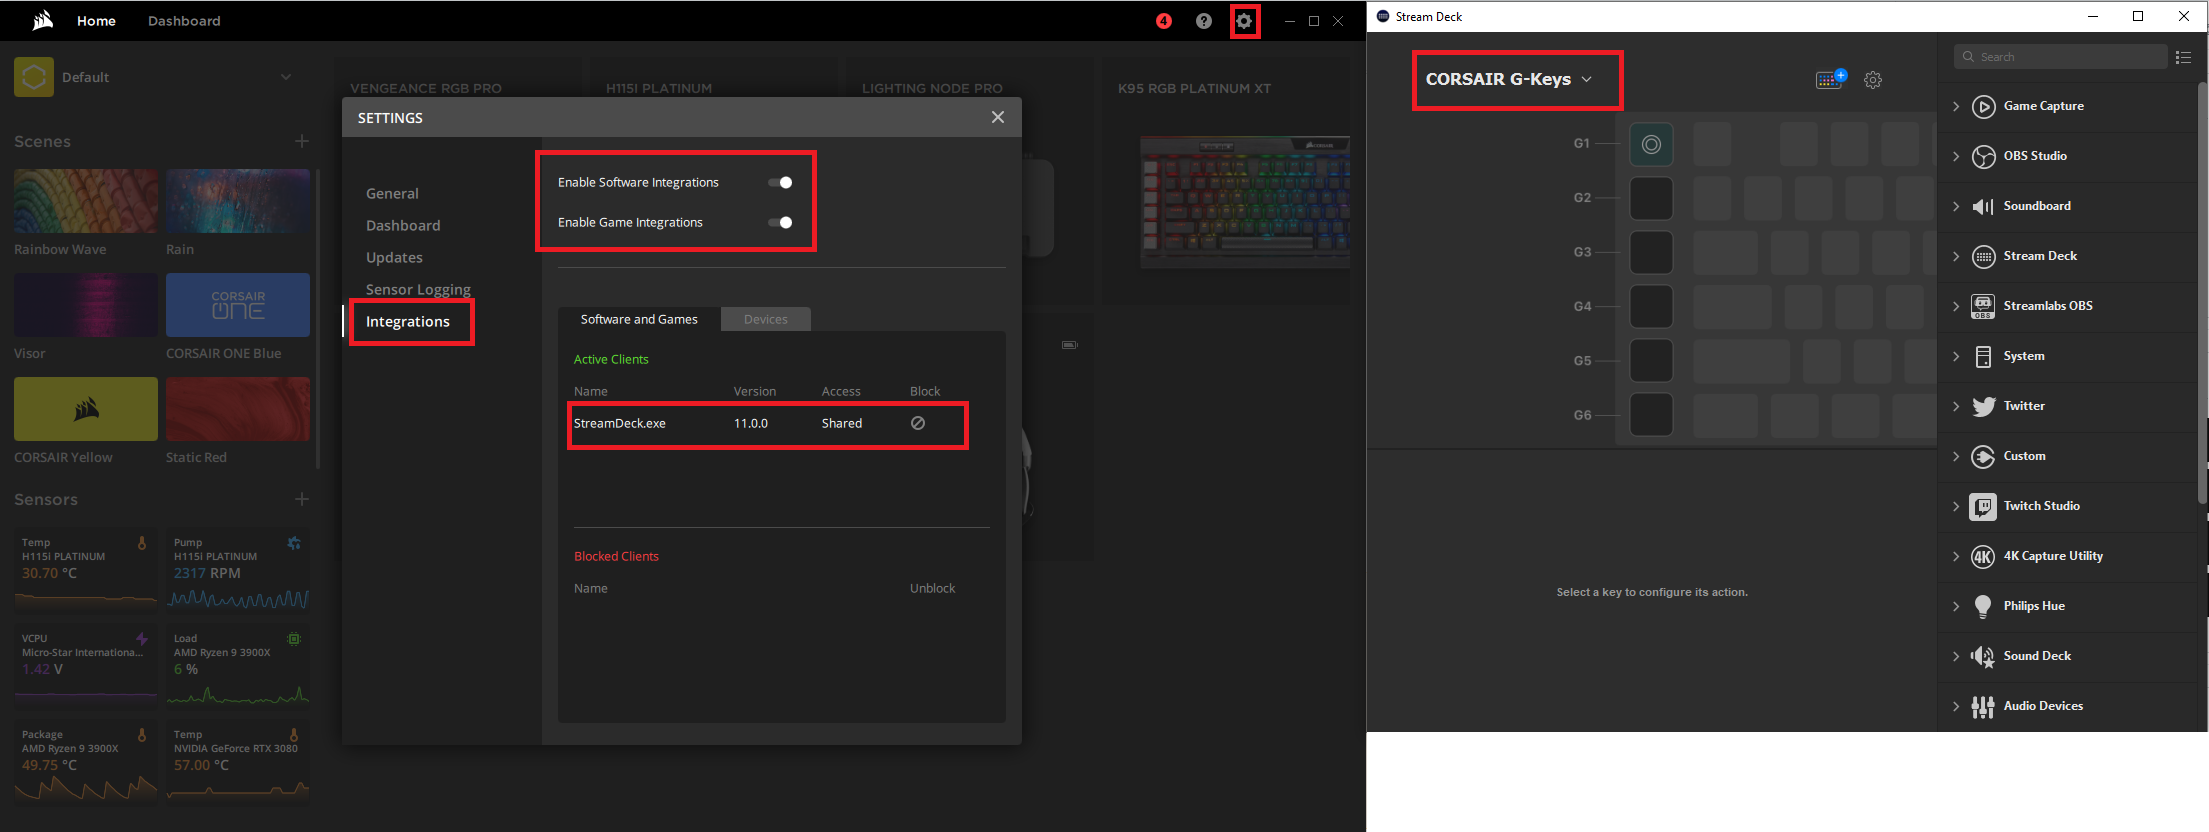This screenshot has height=832, width=2209.
Task: Open the CORSAIR G-Keys device dropdown
Action: tap(1508, 79)
